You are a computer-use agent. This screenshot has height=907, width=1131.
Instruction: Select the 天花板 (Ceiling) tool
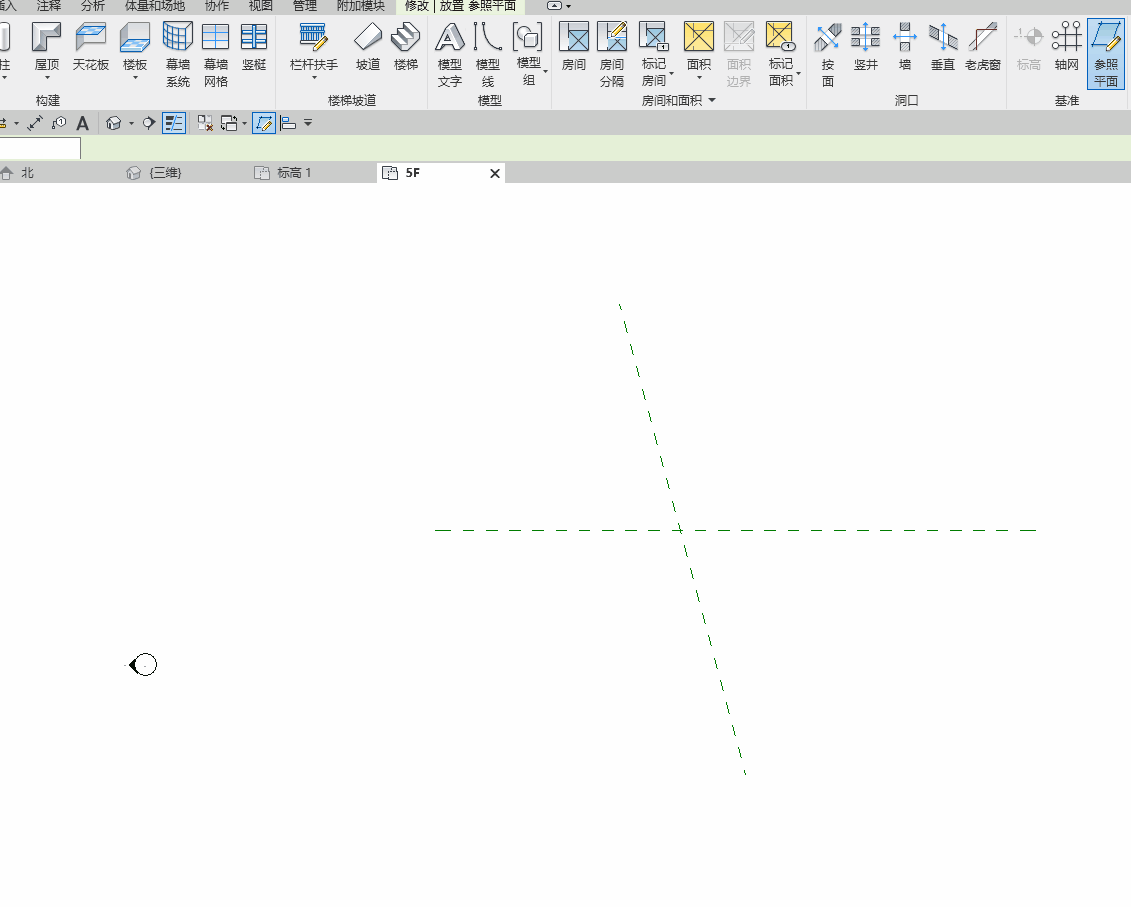point(91,48)
